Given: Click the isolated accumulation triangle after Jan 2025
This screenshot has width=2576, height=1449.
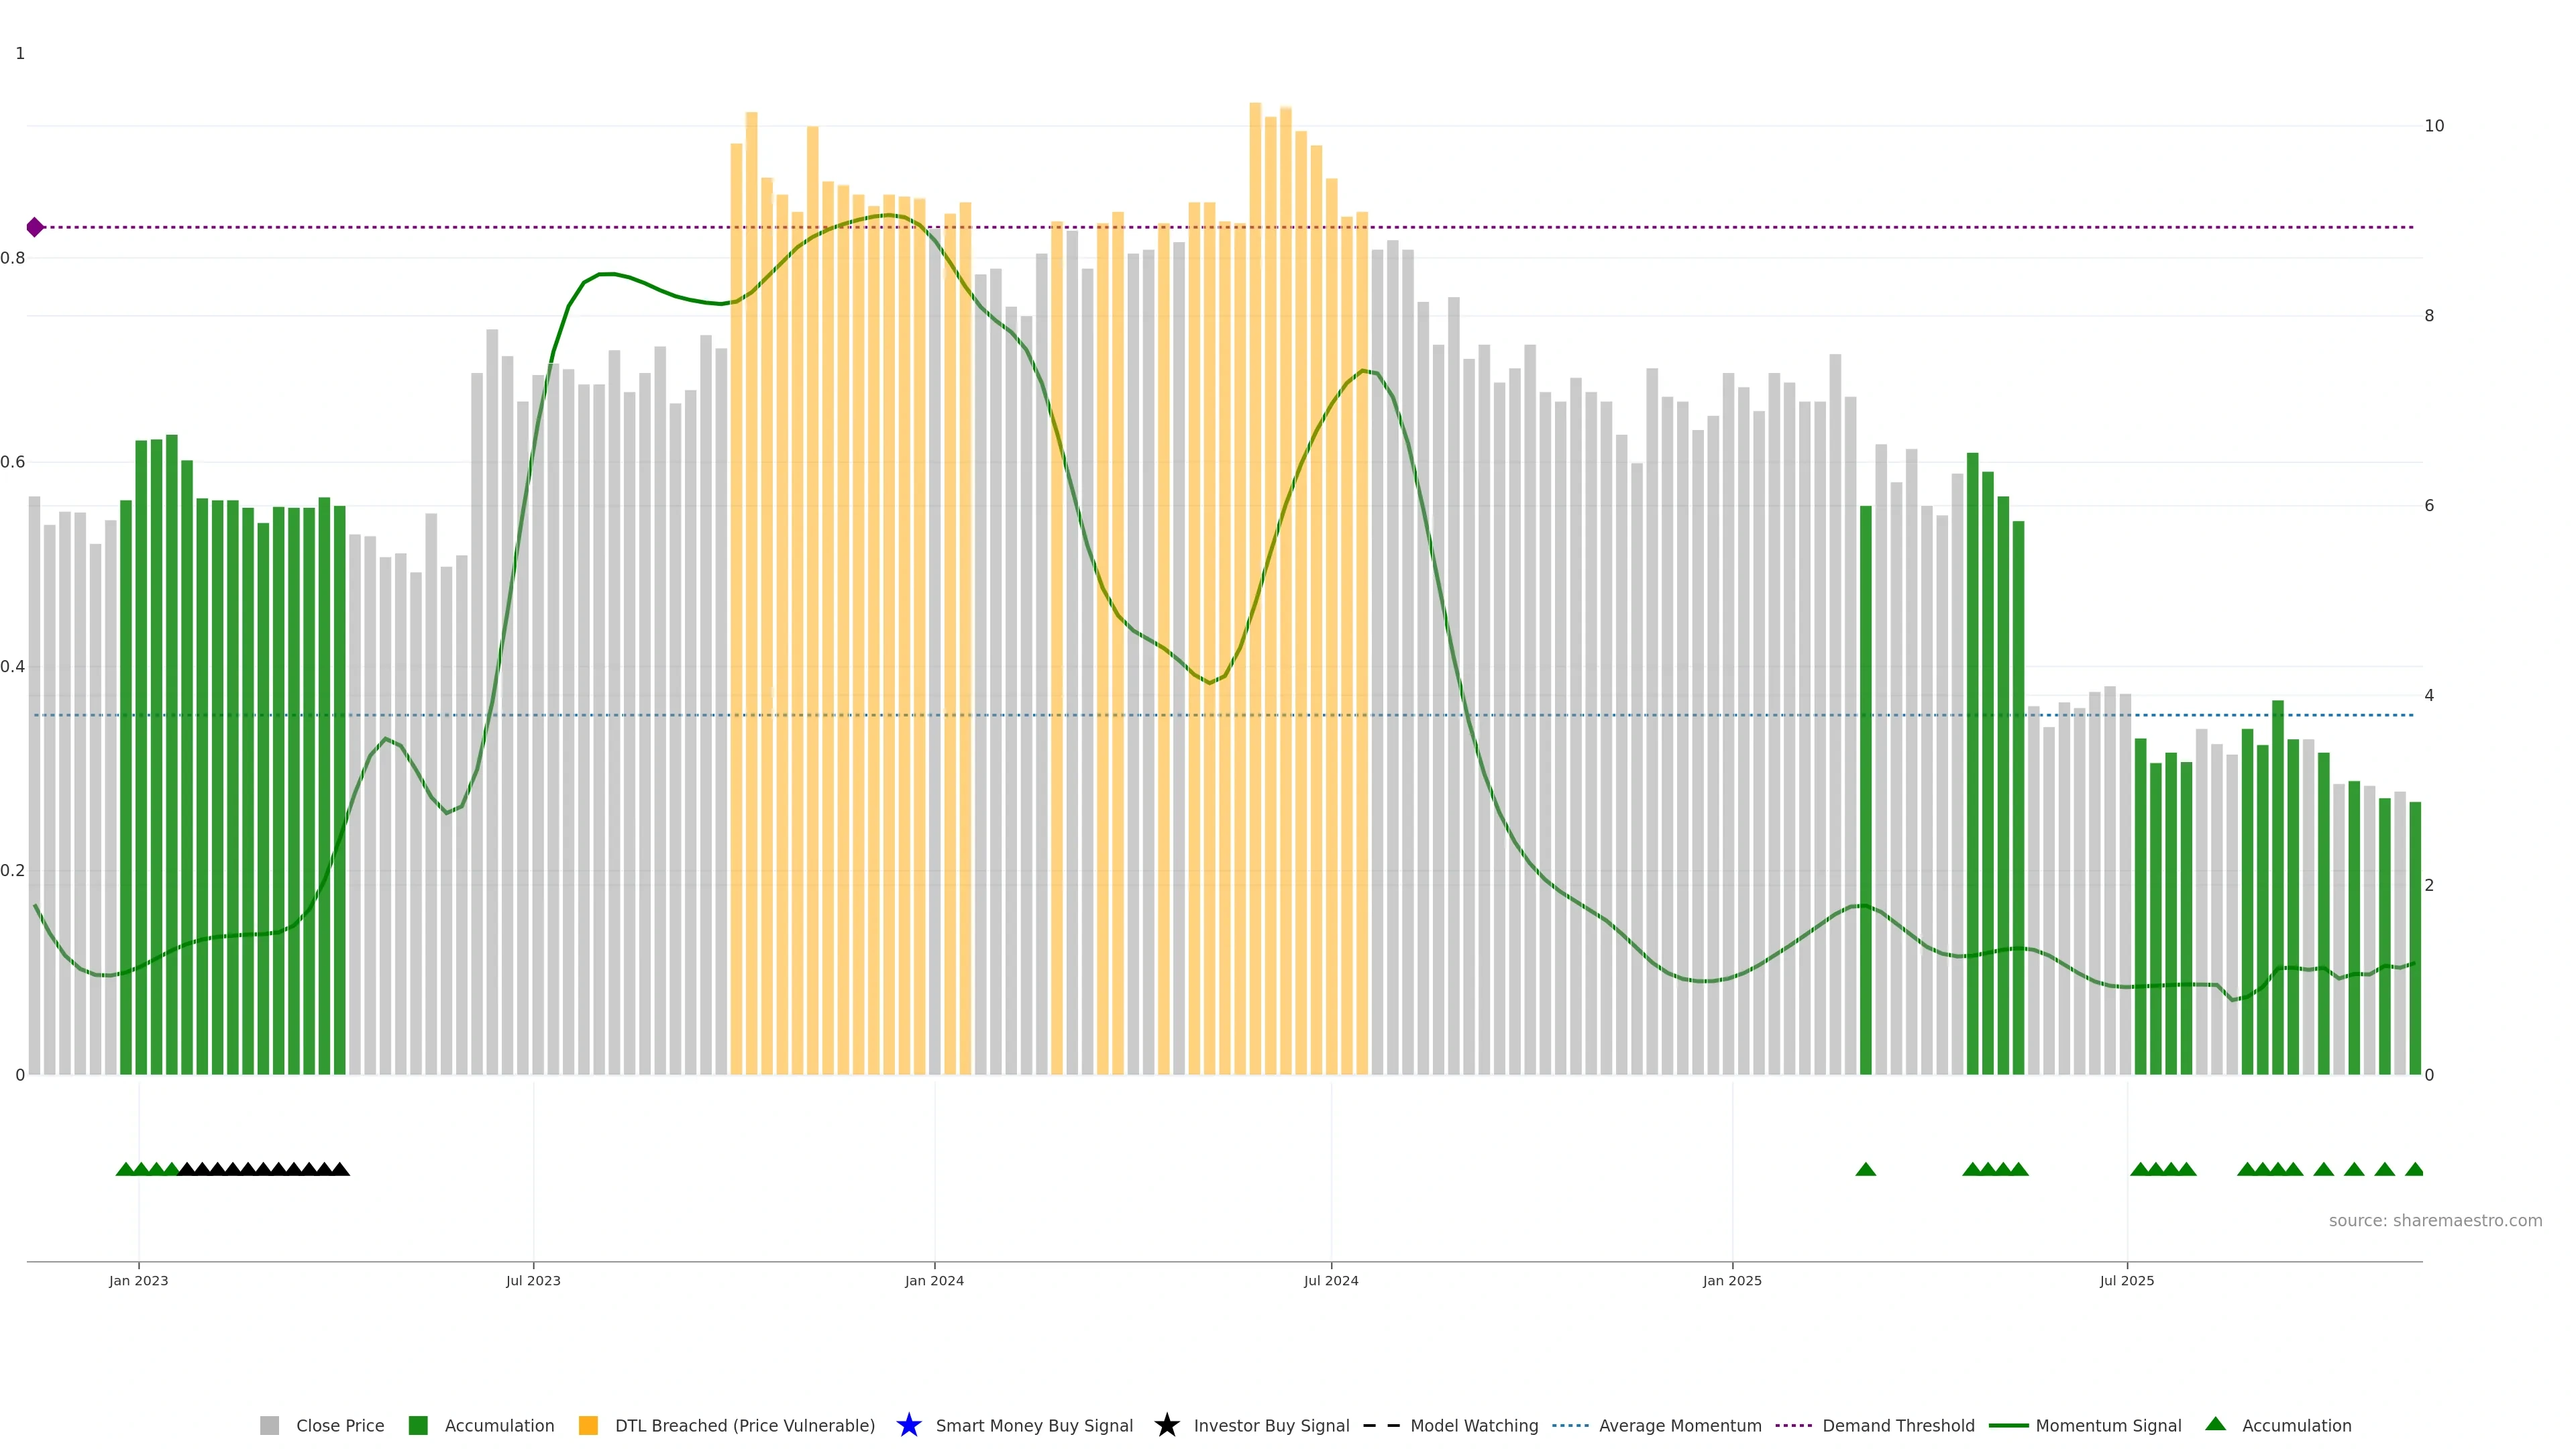Looking at the screenshot, I should (x=1865, y=1169).
